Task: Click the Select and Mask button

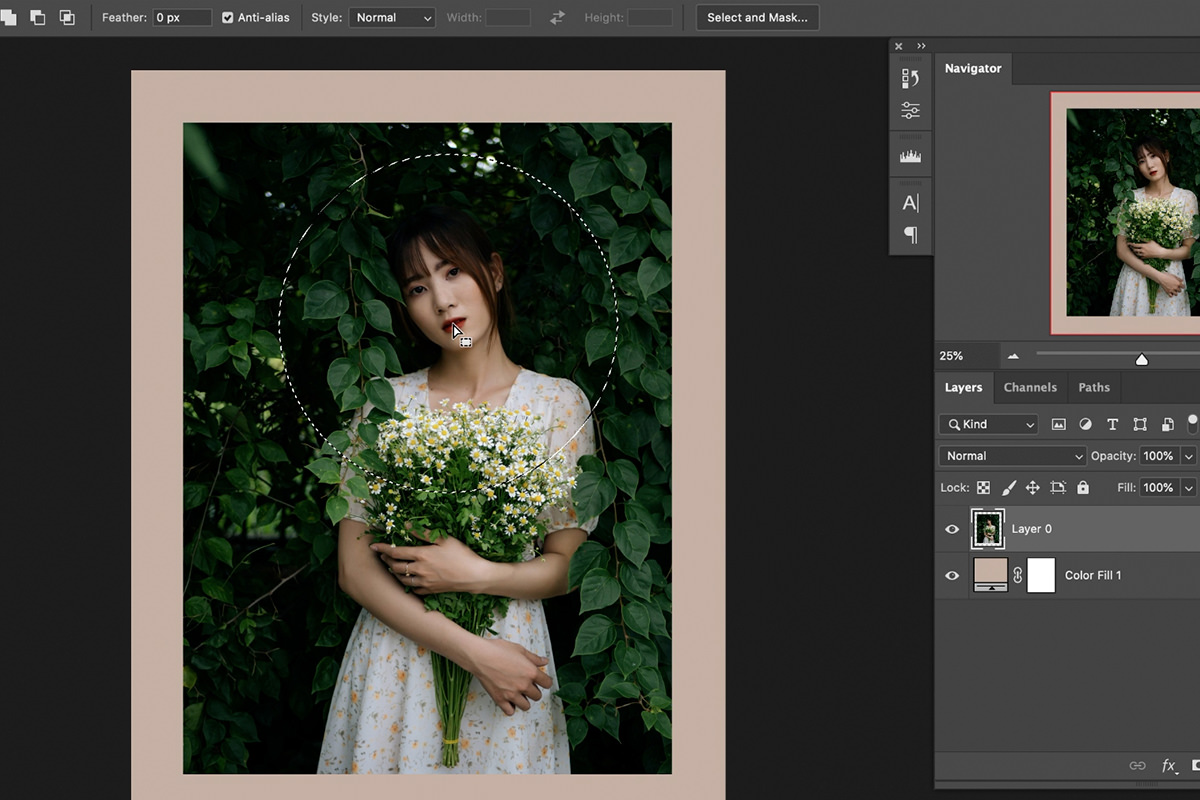Action: coord(757,18)
